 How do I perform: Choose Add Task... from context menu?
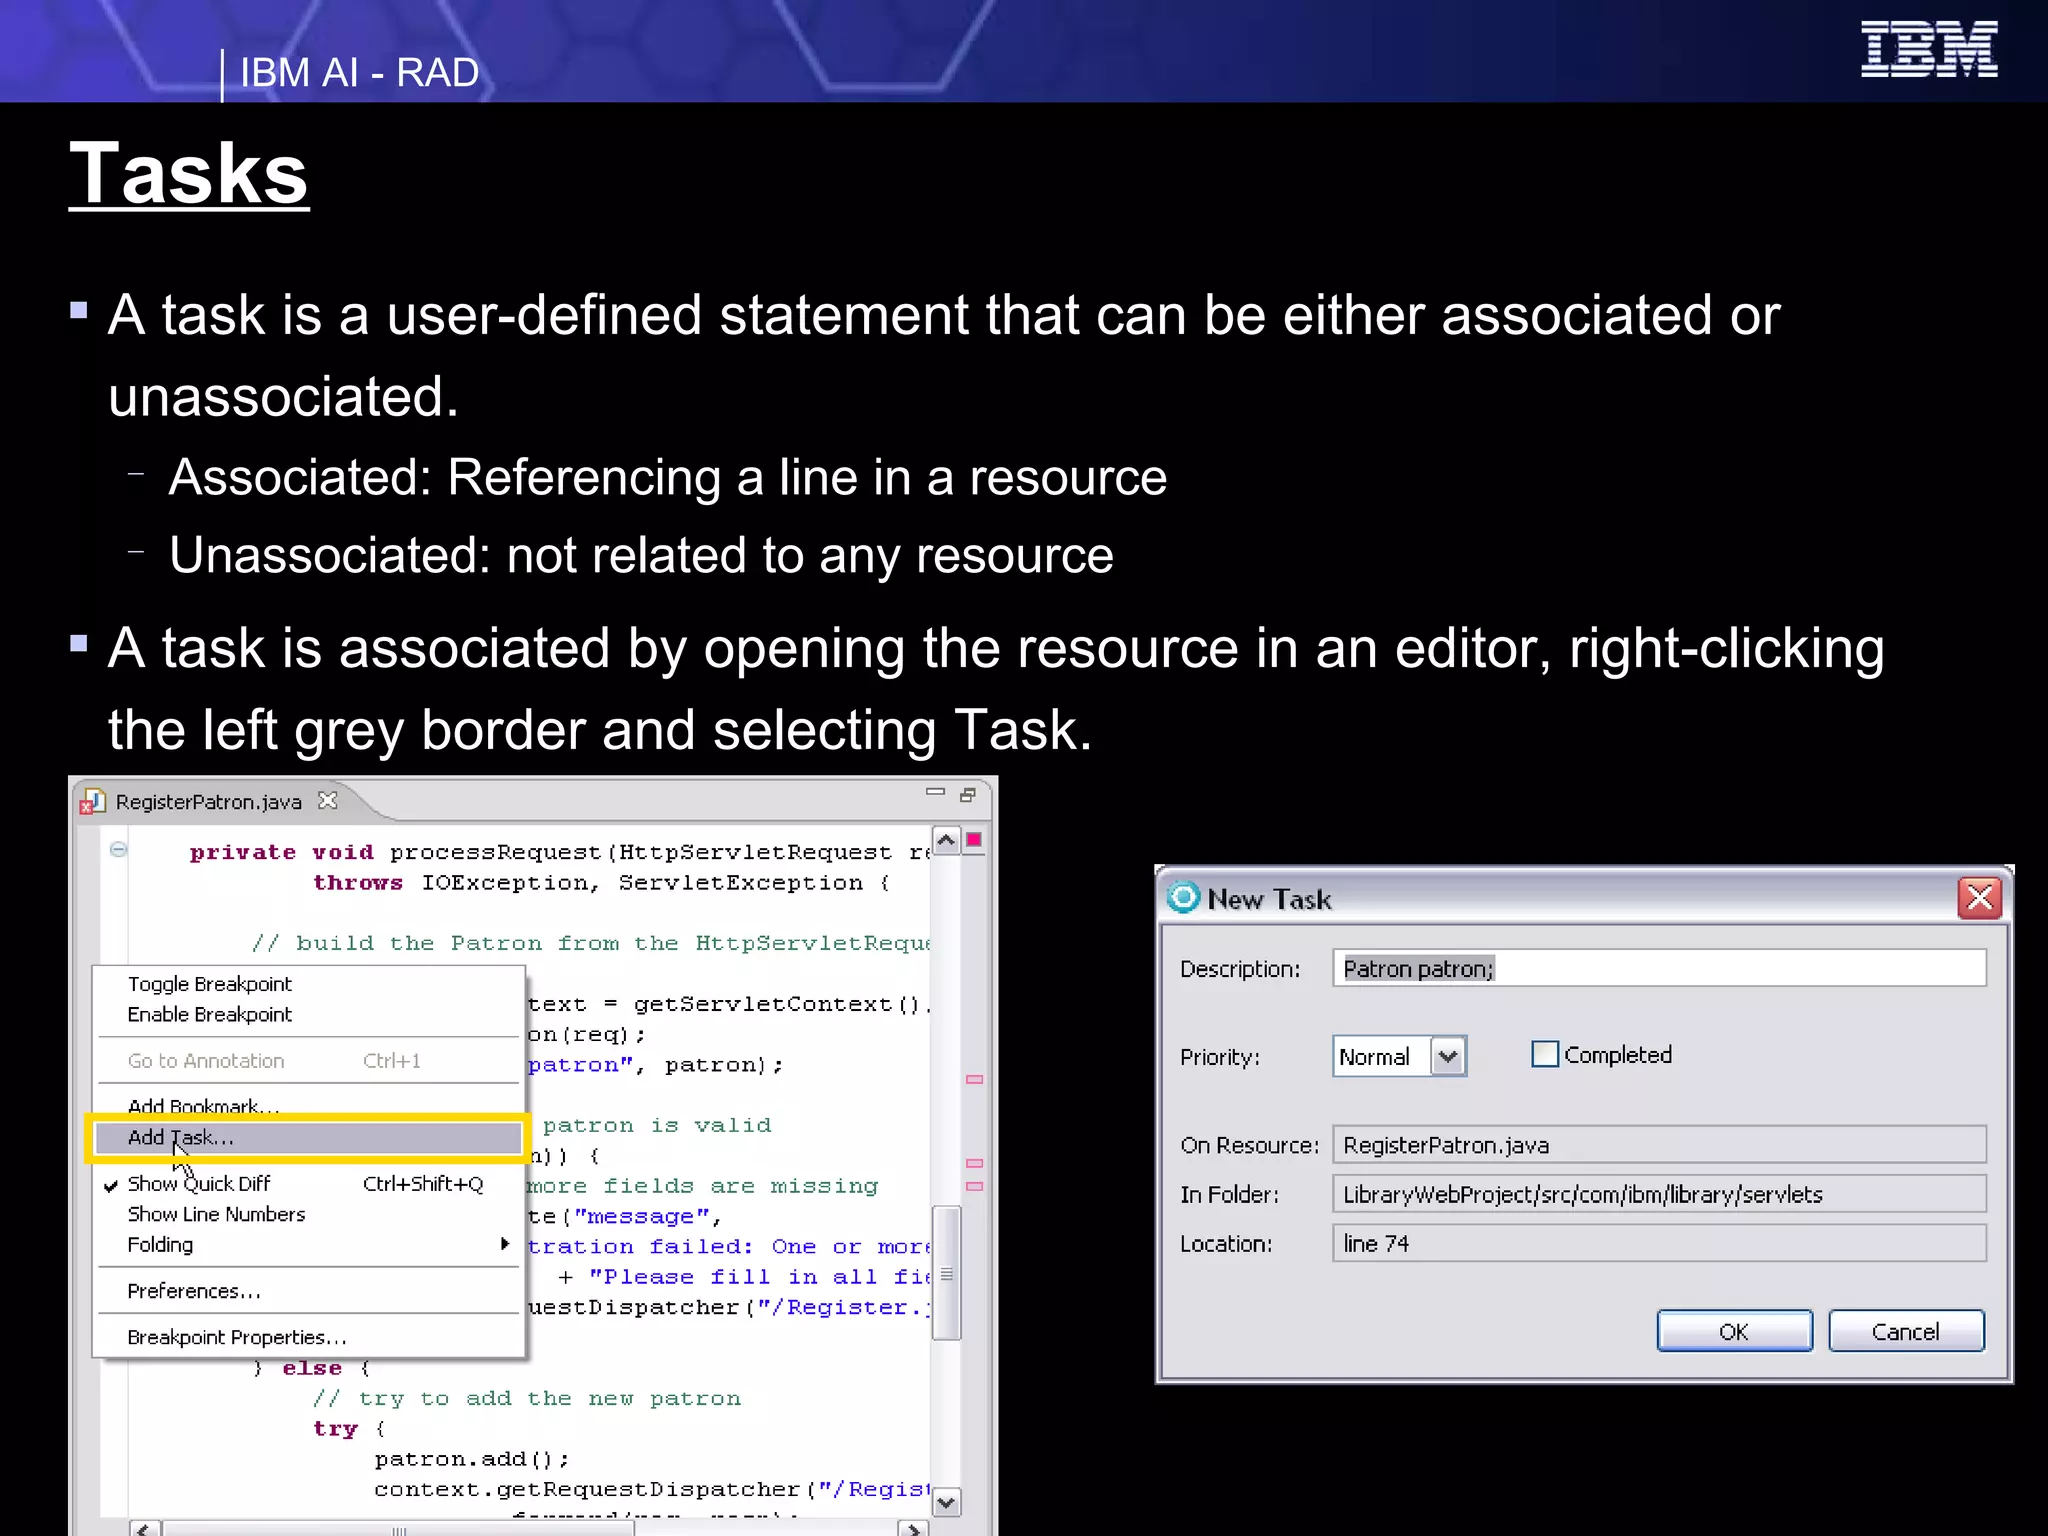308,1138
